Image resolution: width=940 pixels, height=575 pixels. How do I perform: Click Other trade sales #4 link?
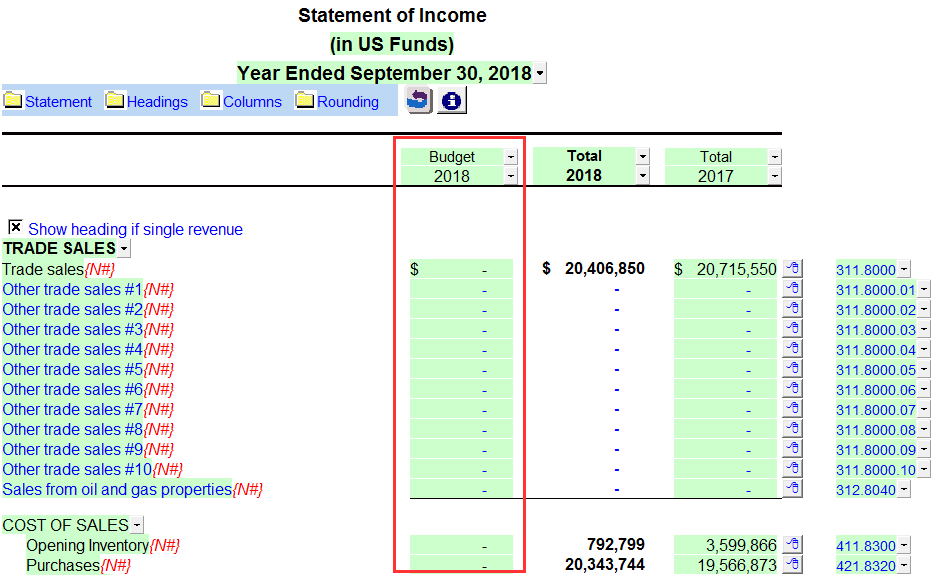point(72,350)
